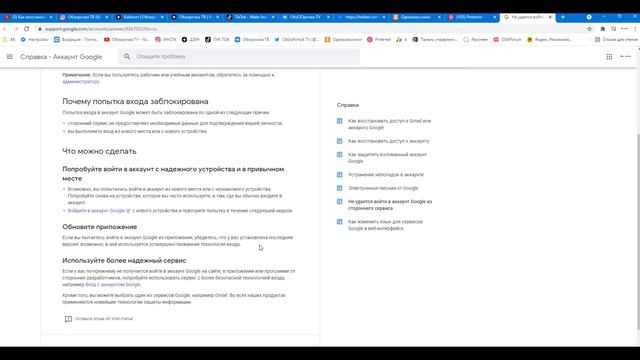The image size is (640, 360).
Task: Switch to the 'Как восстано...' YouTube tab
Action: point(28,17)
